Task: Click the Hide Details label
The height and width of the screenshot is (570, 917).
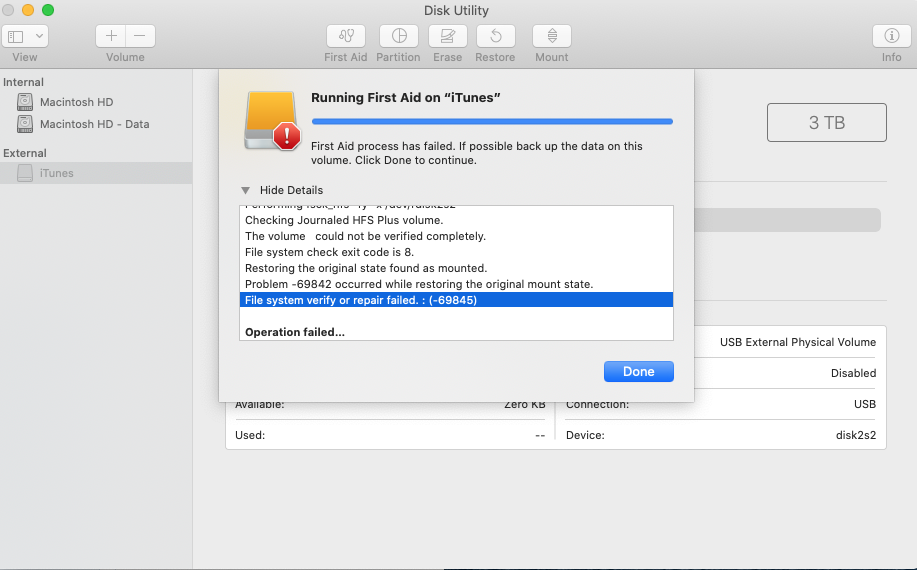Action: [291, 191]
